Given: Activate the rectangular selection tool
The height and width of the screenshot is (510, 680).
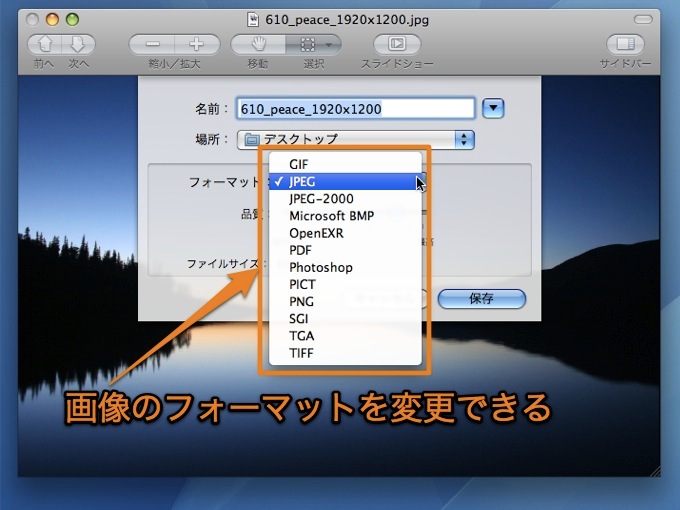Looking at the screenshot, I should click(x=307, y=44).
